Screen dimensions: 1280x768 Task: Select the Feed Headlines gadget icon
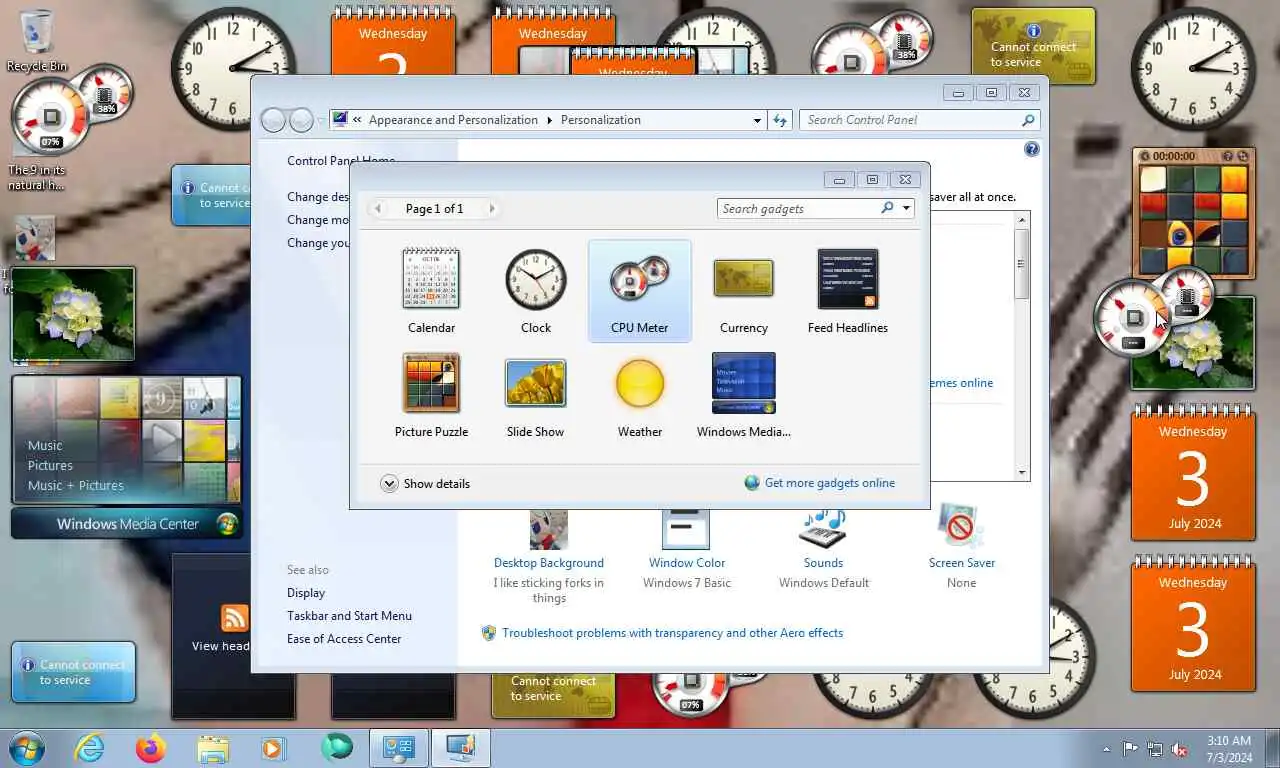(848, 279)
